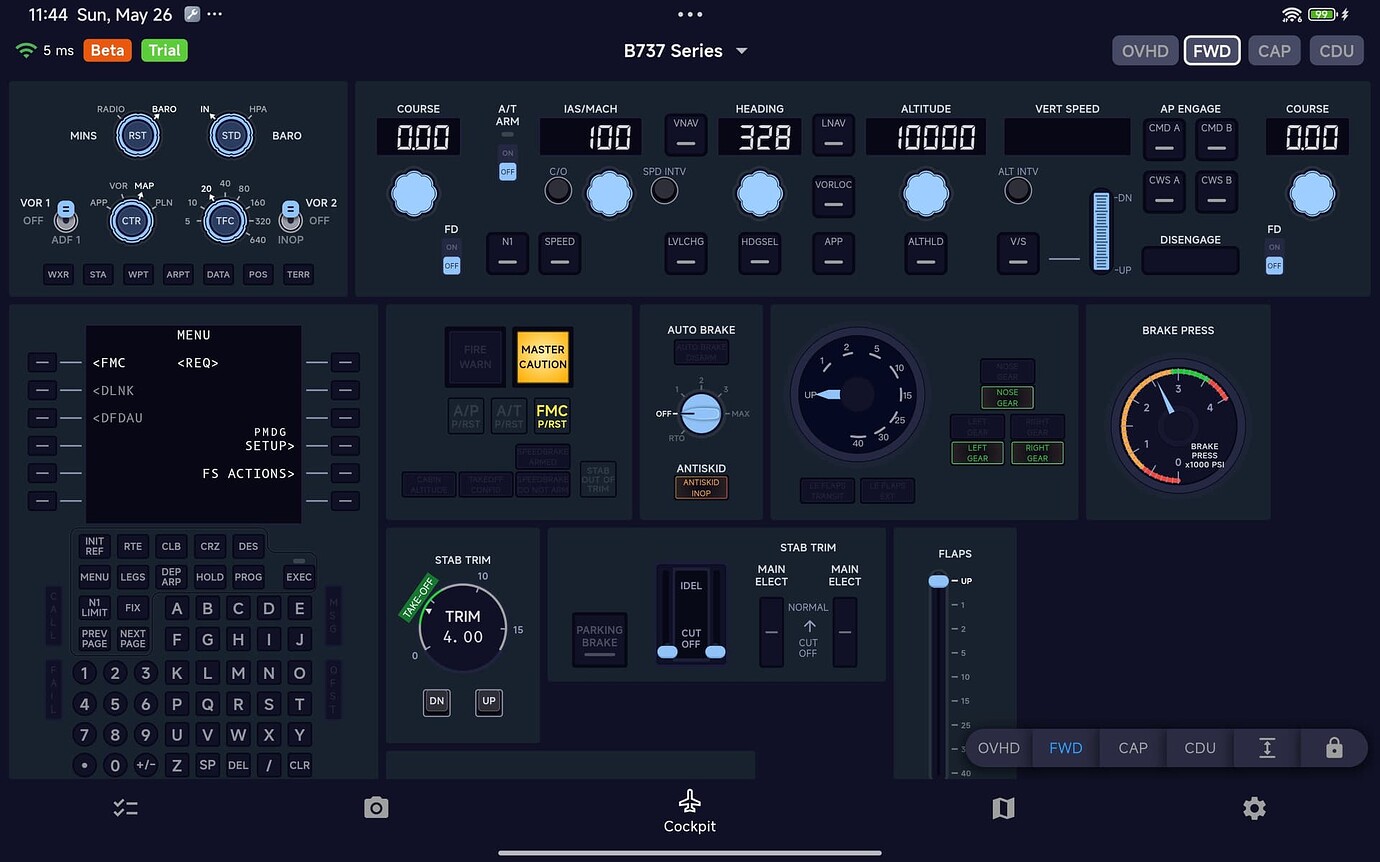The width and height of the screenshot is (1380, 862).
Task: Open the map view icon
Action: point(1003,807)
